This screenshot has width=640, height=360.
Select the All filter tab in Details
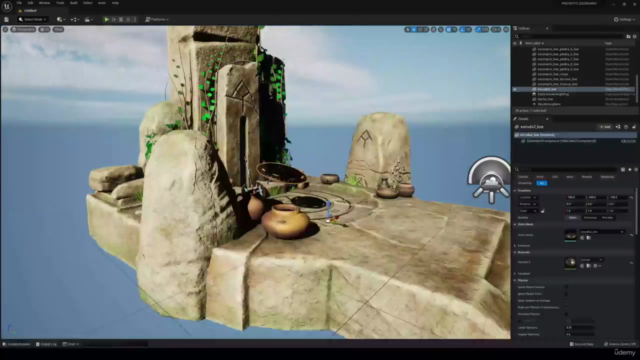pyautogui.click(x=542, y=183)
